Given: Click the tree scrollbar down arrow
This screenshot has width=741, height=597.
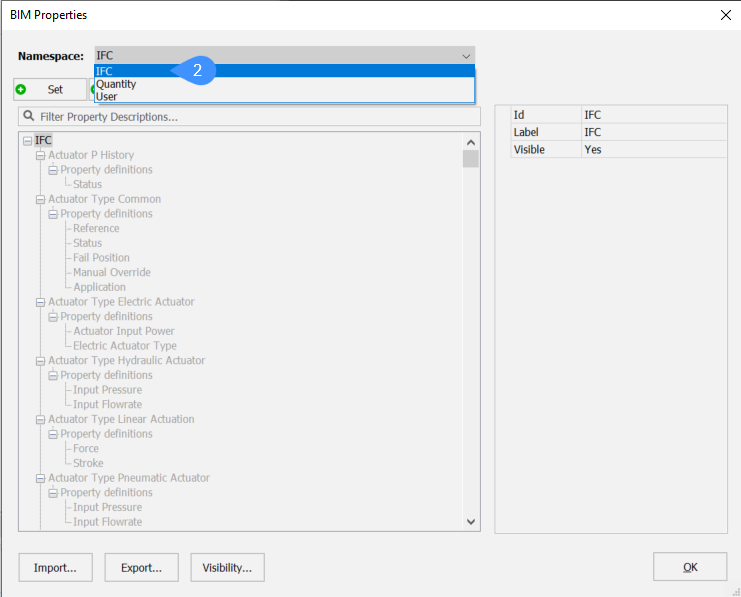Looking at the screenshot, I should click(x=471, y=522).
